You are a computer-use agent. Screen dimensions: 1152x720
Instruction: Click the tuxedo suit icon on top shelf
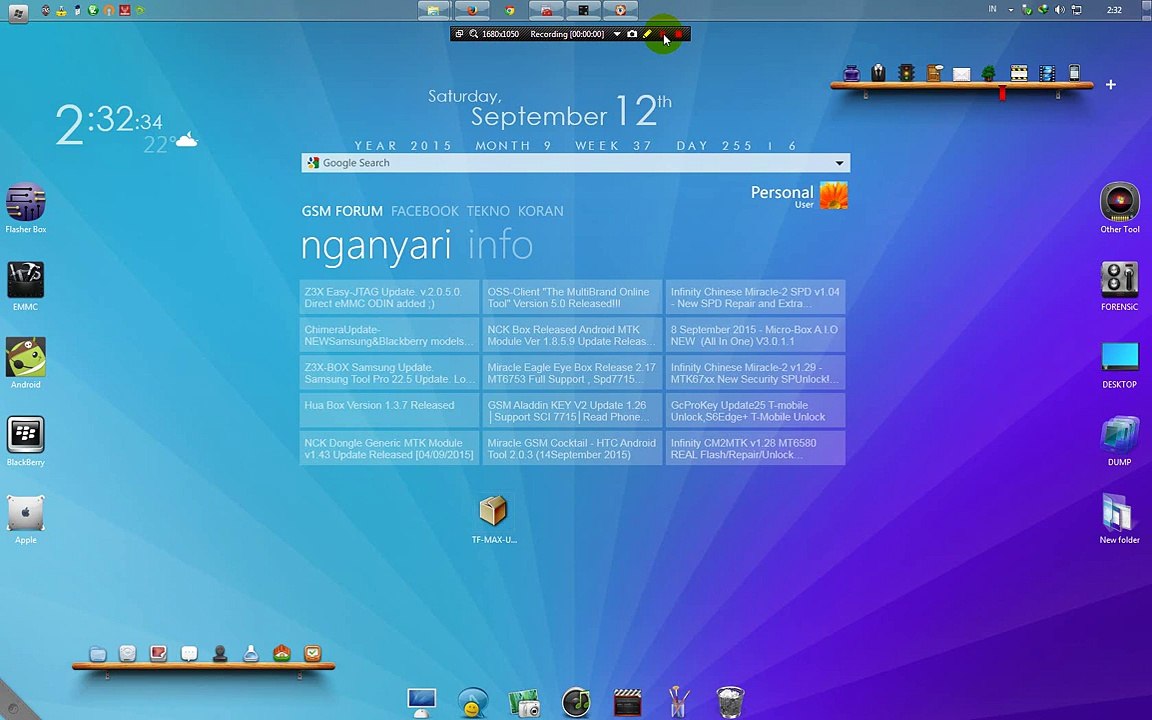tap(878, 73)
